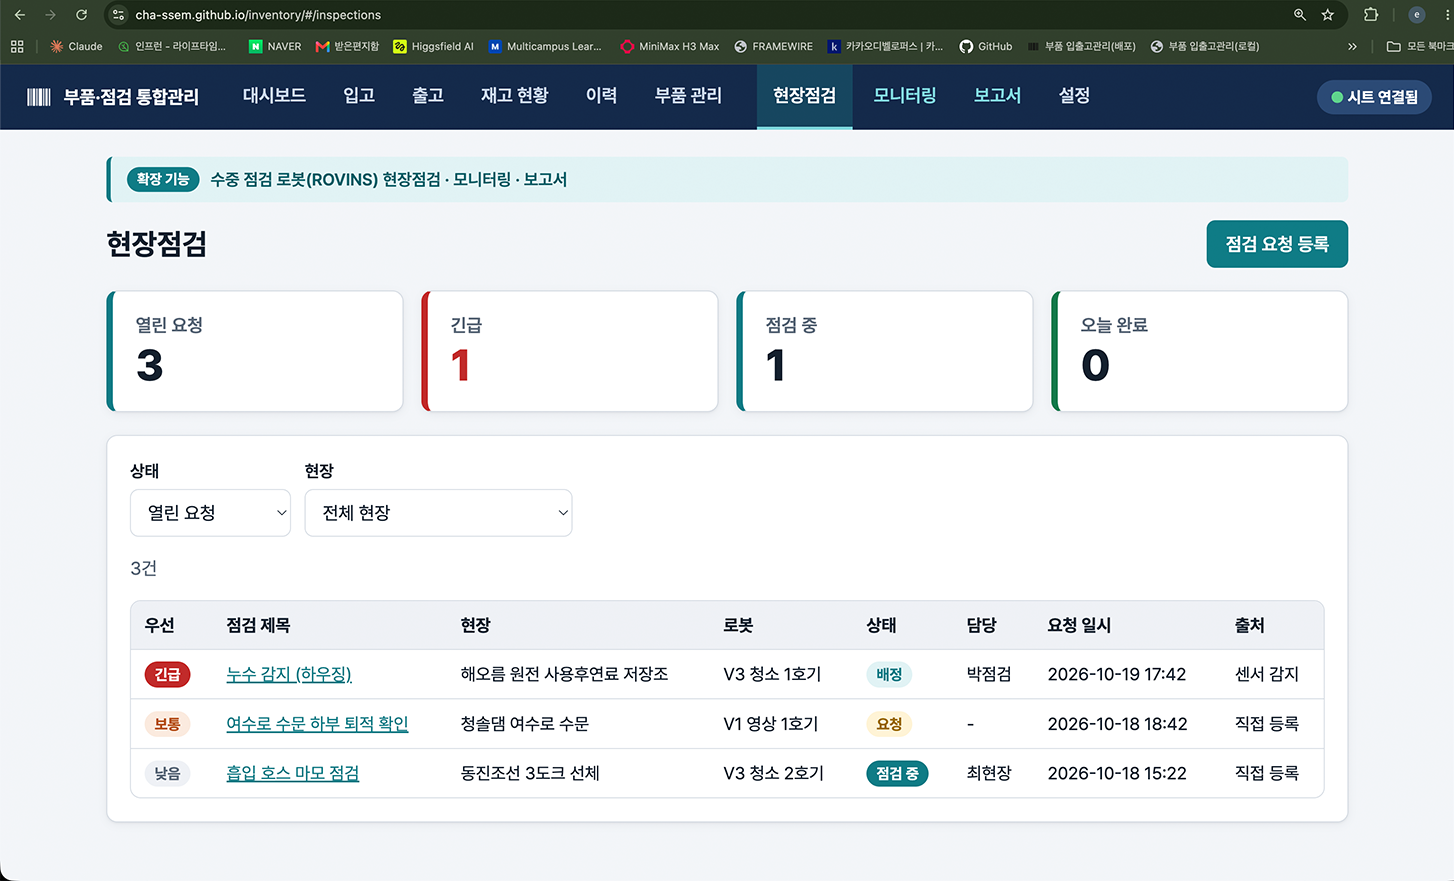Image resolution: width=1454 pixels, height=881 pixels.
Task: Open the 재고 현황 tab
Action: [514, 96]
